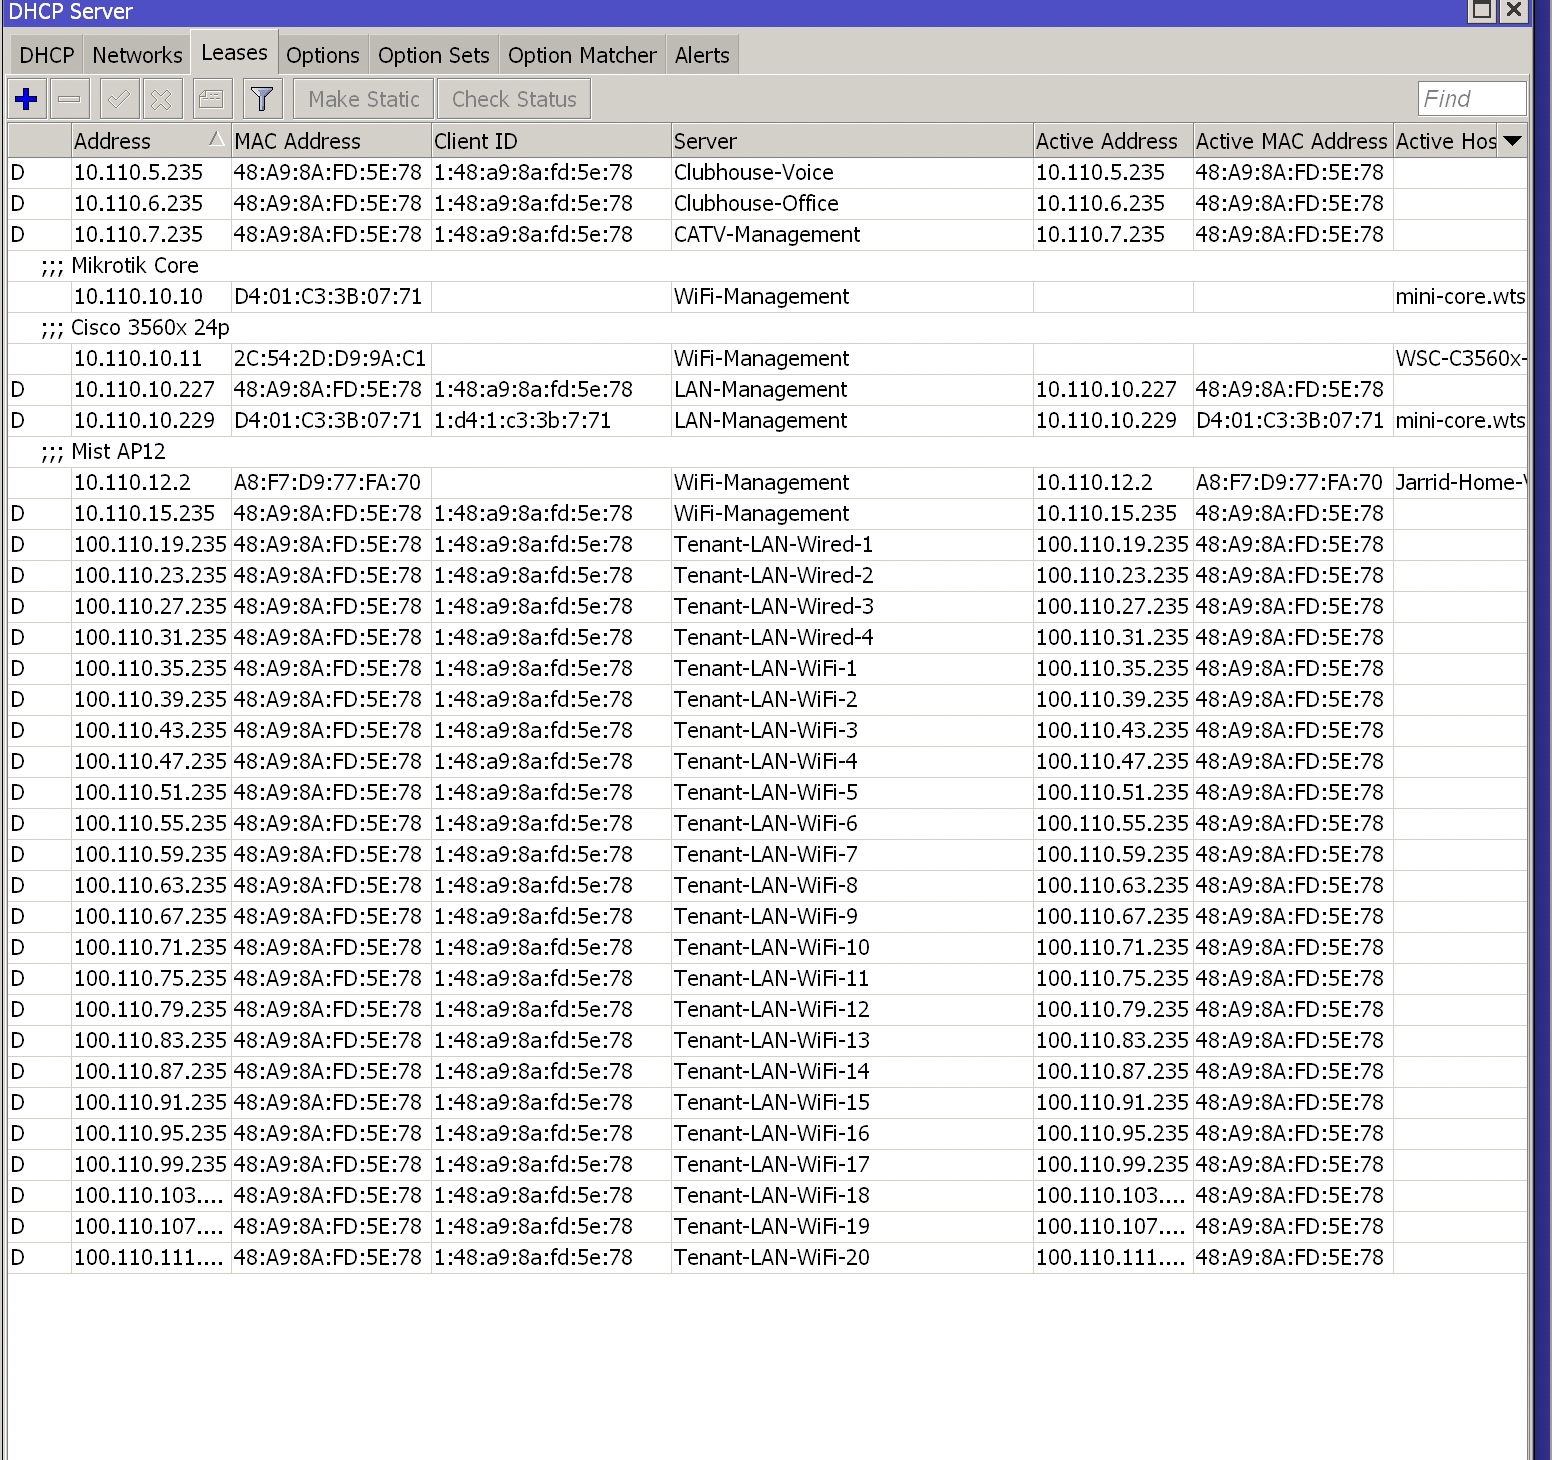Open the column selection dropdown
The width and height of the screenshot is (1552, 1460).
tap(1512, 141)
